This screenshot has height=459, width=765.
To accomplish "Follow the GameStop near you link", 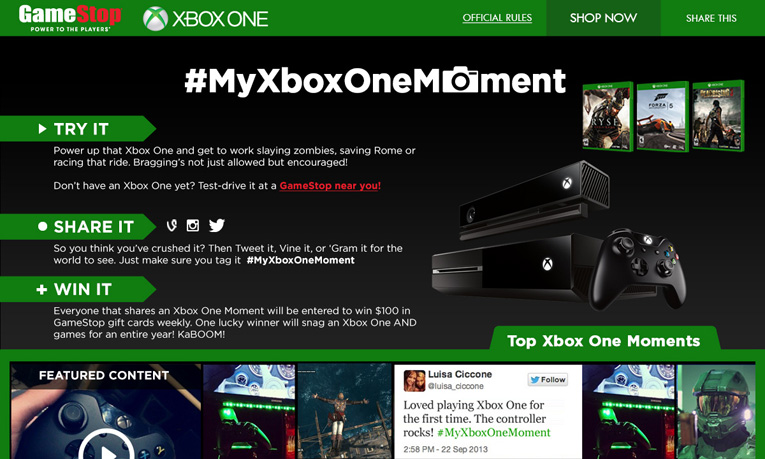I will click(x=330, y=186).
